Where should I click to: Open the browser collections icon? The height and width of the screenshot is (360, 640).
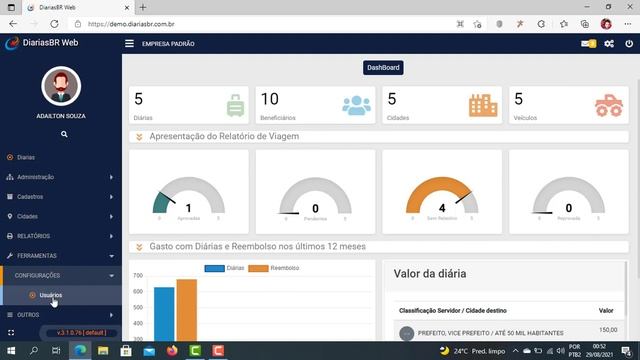coord(584,24)
